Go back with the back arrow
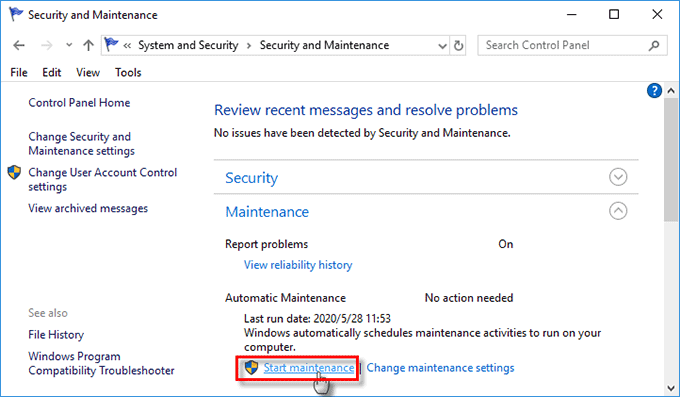This screenshot has height=397, width=680. [x=19, y=45]
